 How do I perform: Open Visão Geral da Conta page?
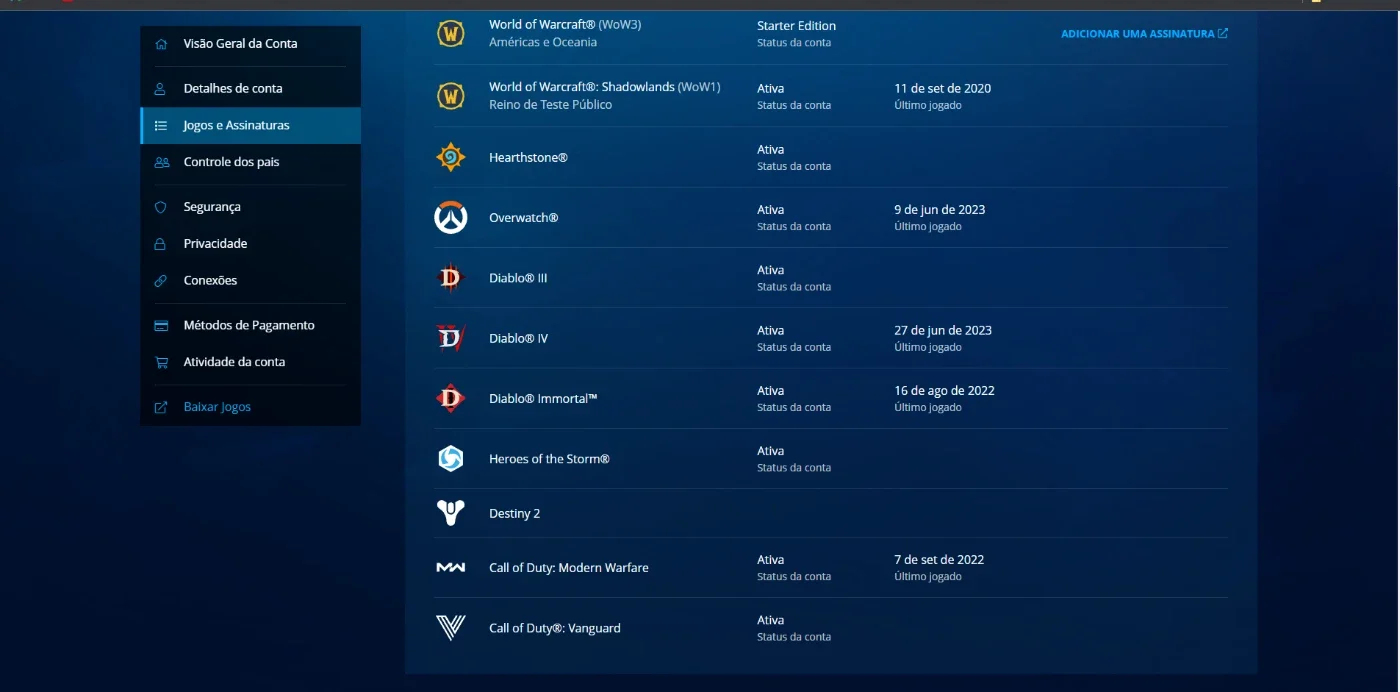[240, 44]
